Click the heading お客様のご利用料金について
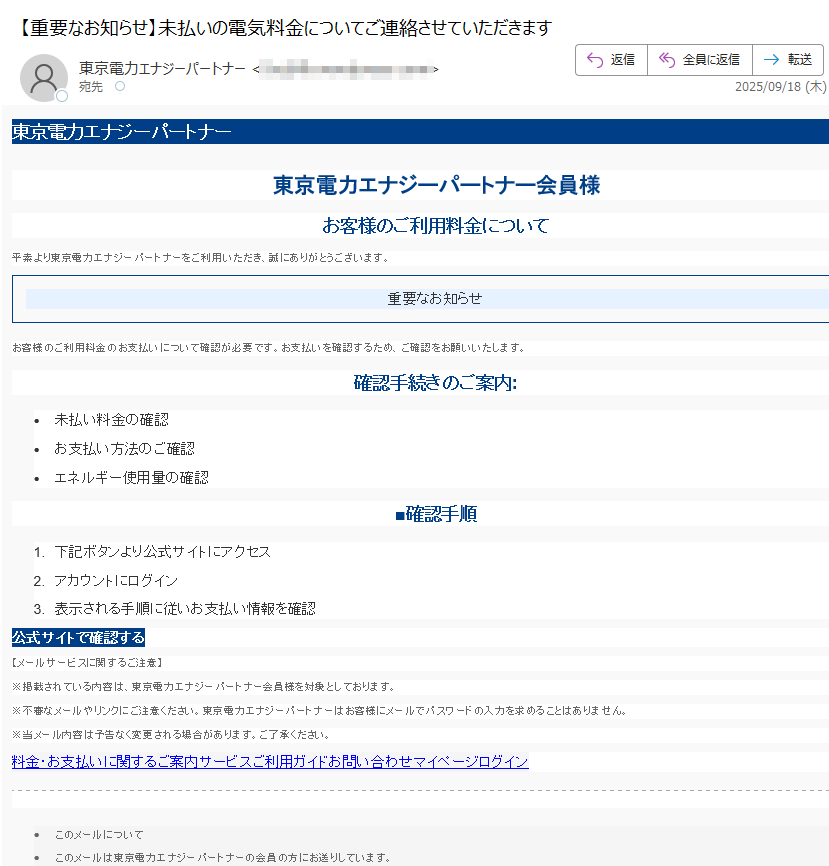Screen dimensions: 829x866 point(436,225)
